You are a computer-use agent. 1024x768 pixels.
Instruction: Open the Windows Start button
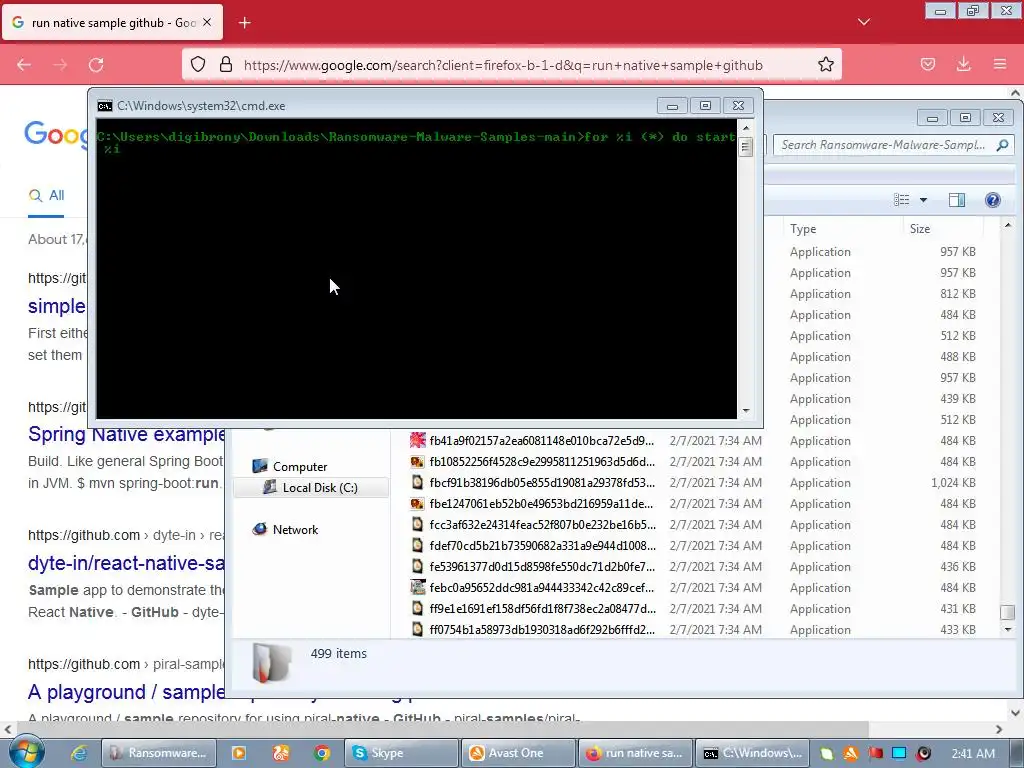(26, 752)
